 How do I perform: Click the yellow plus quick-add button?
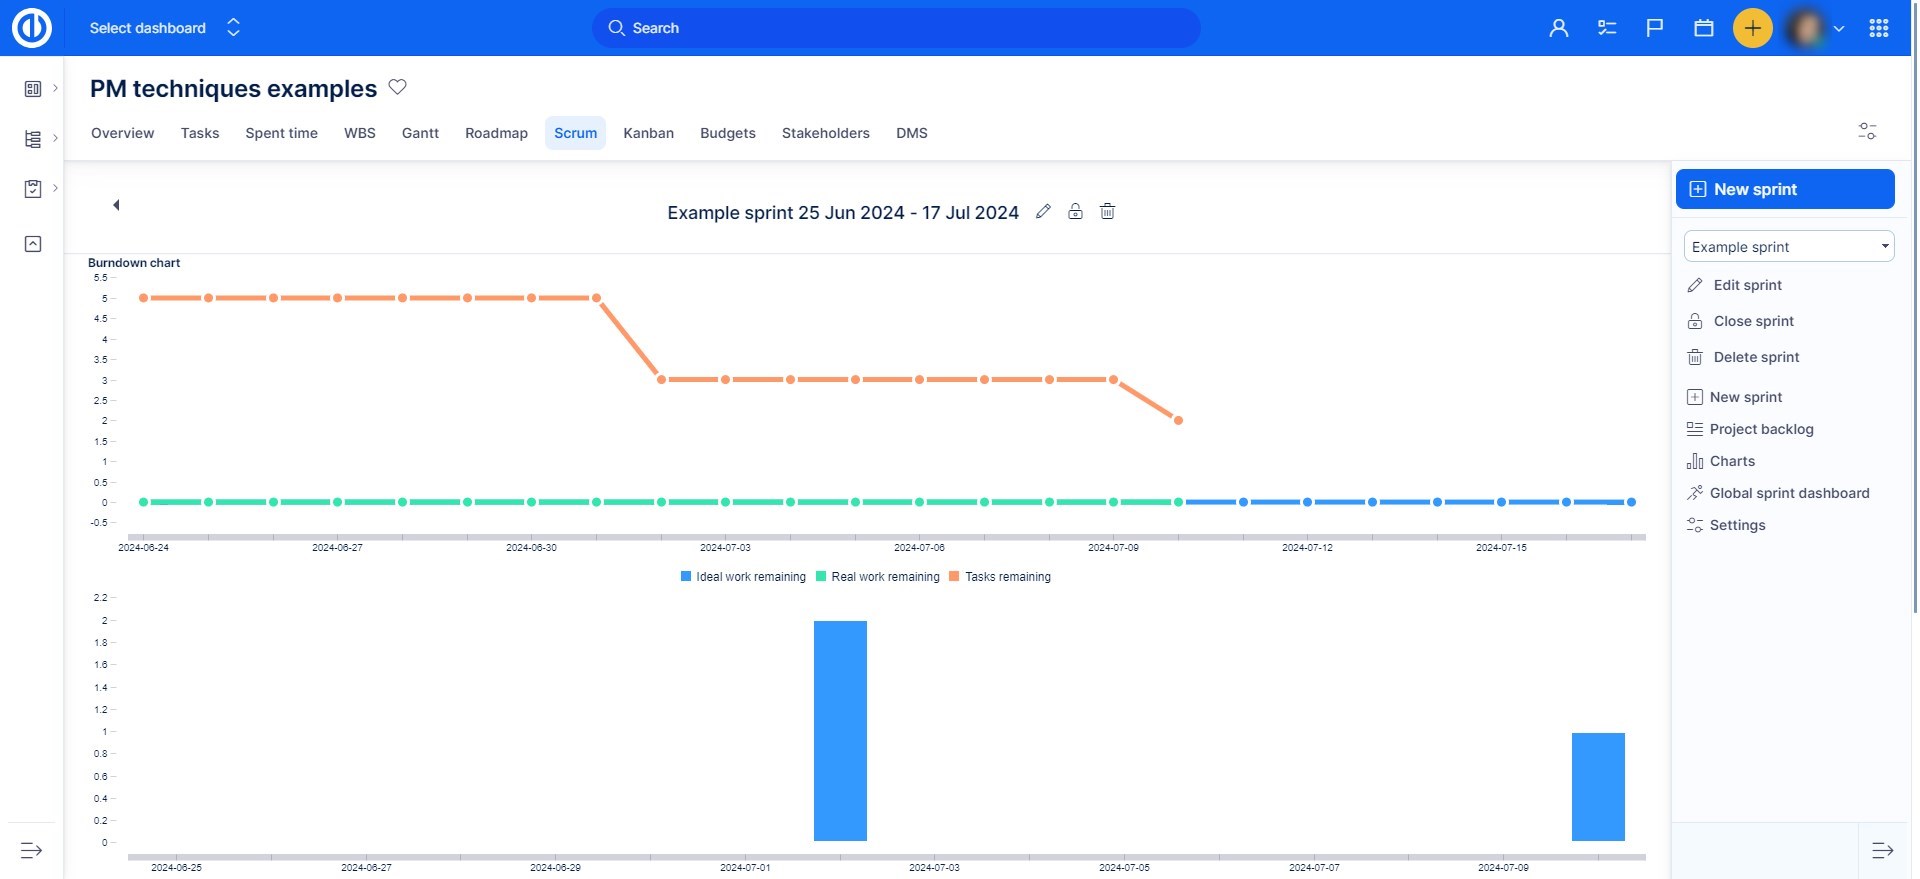1752,28
